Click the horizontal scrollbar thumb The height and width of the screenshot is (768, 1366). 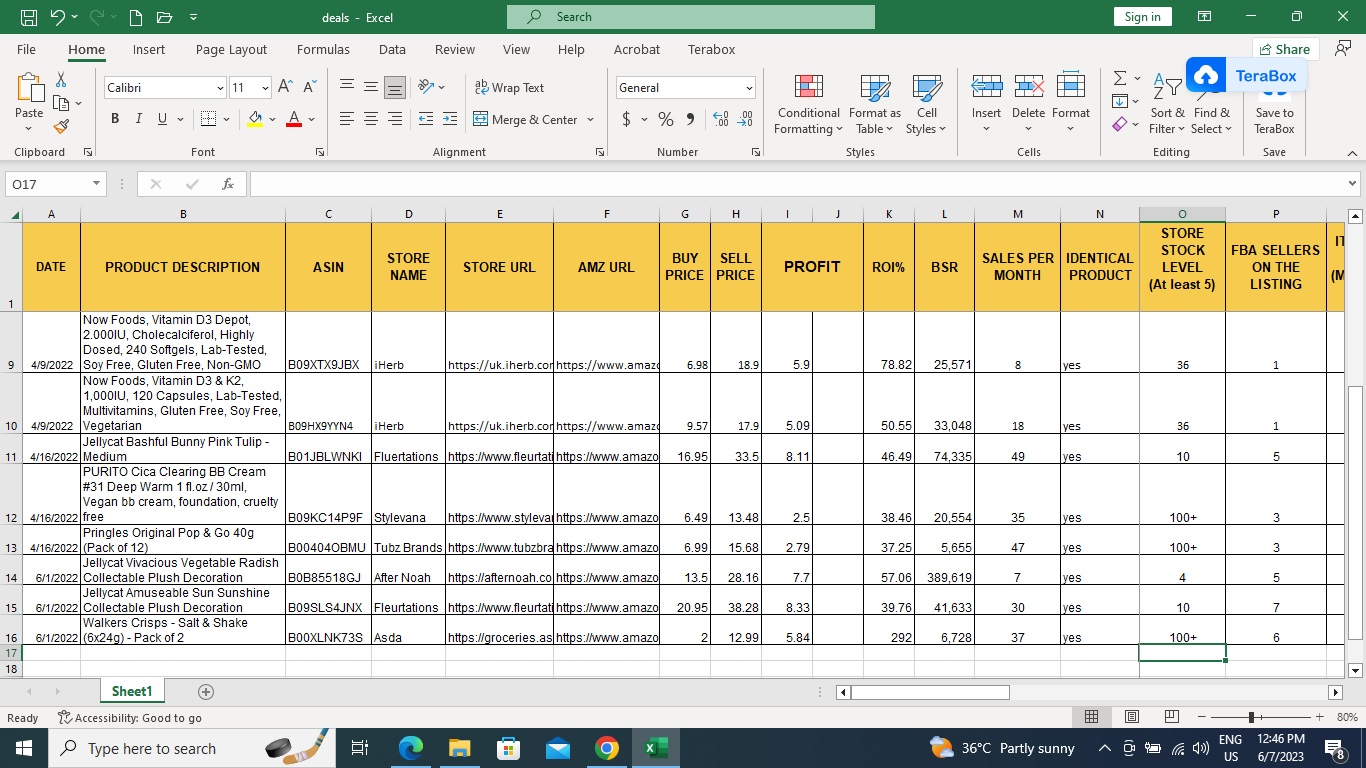pos(930,692)
